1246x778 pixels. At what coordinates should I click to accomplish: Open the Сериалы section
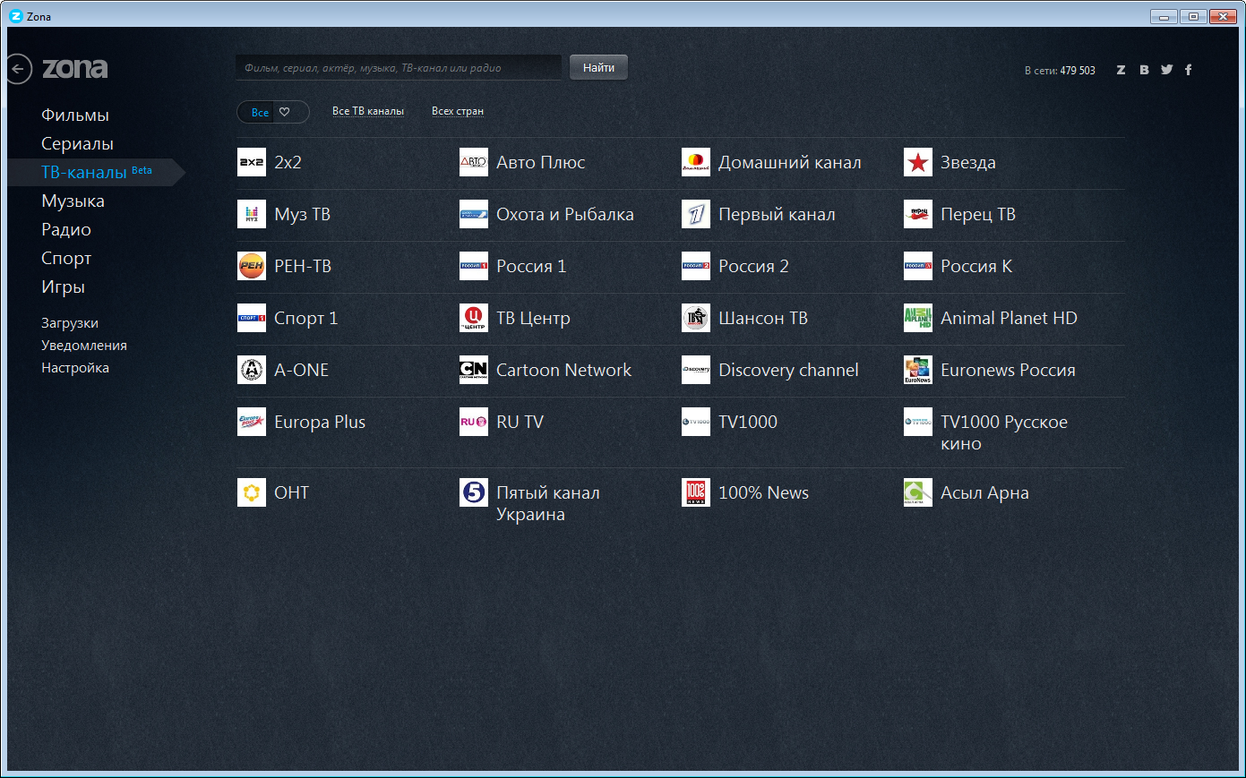77,144
